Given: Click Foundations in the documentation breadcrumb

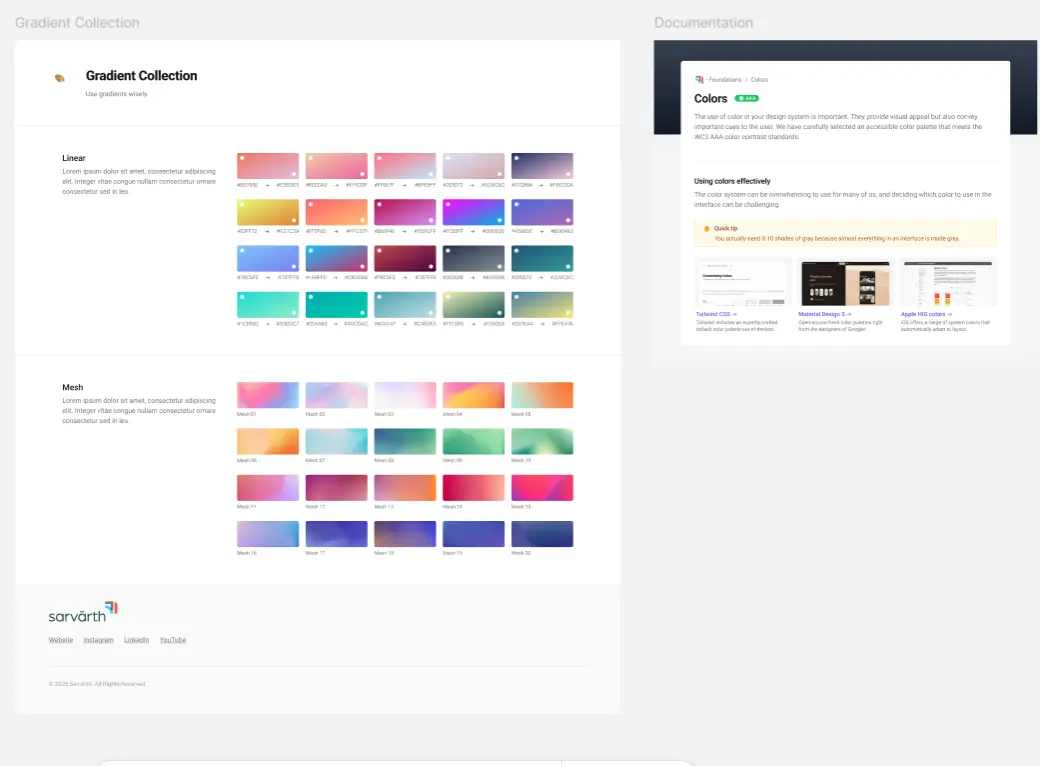Looking at the screenshot, I should (x=726, y=79).
